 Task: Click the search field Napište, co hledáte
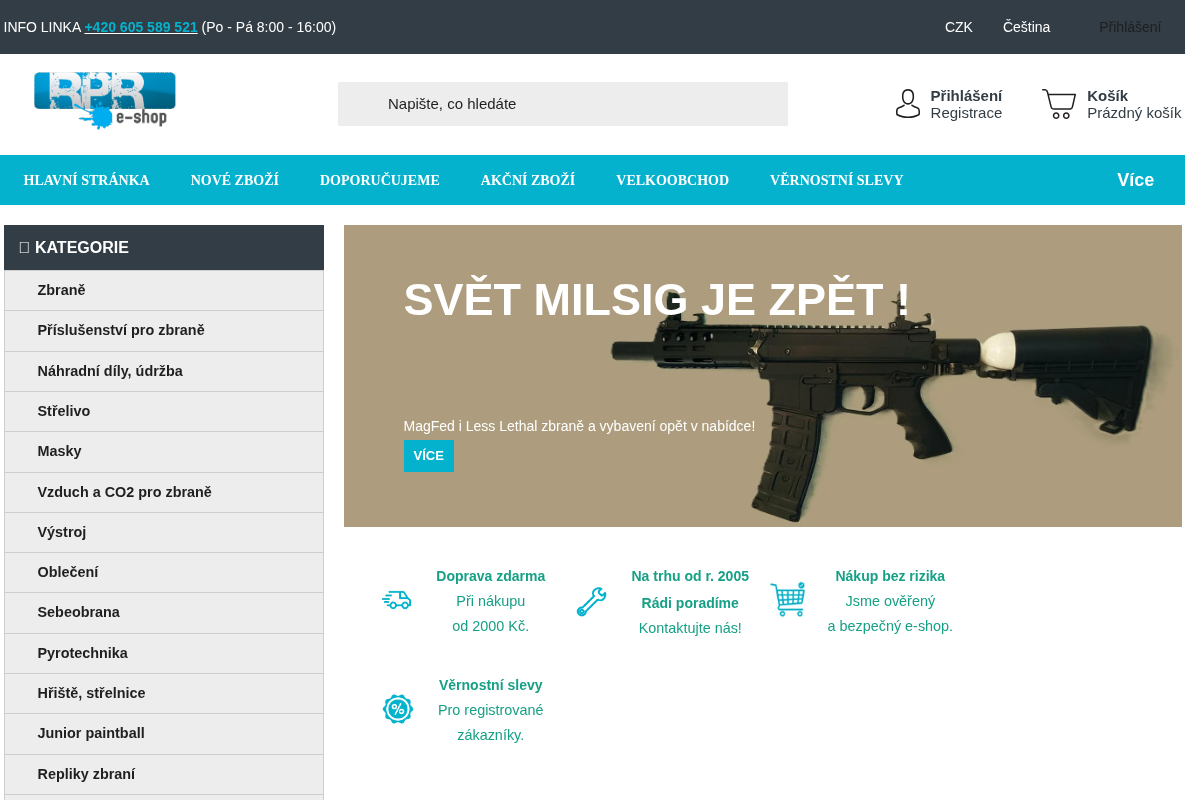point(563,104)
